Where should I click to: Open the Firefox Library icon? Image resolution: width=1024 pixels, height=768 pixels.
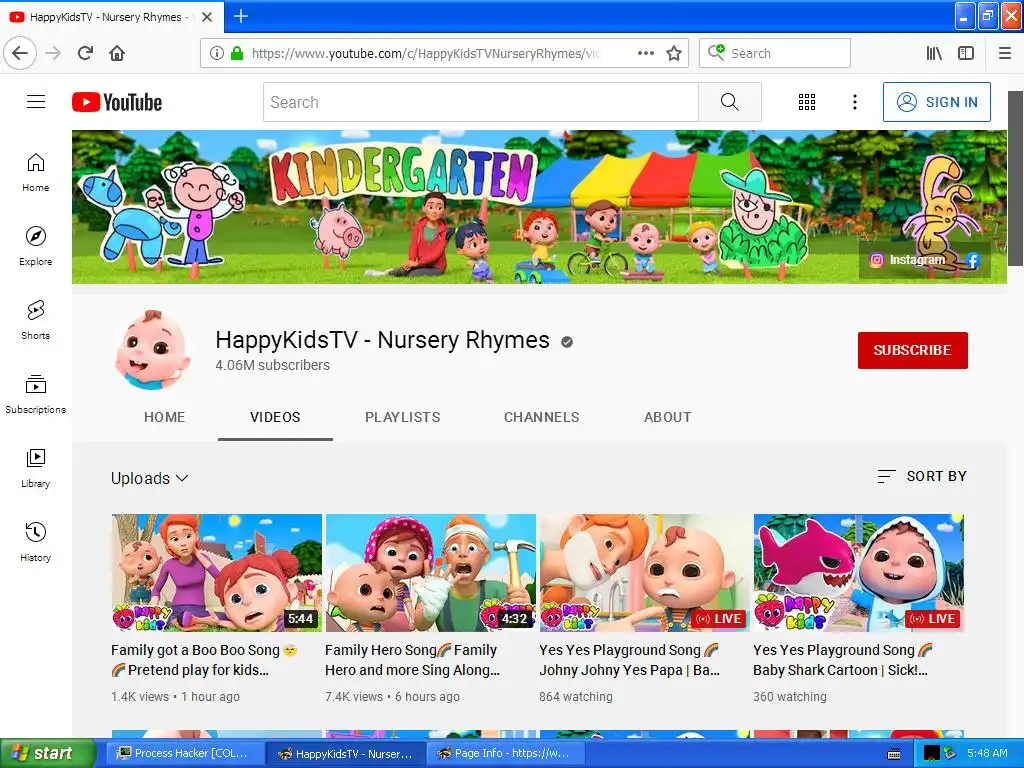(934, 53)
